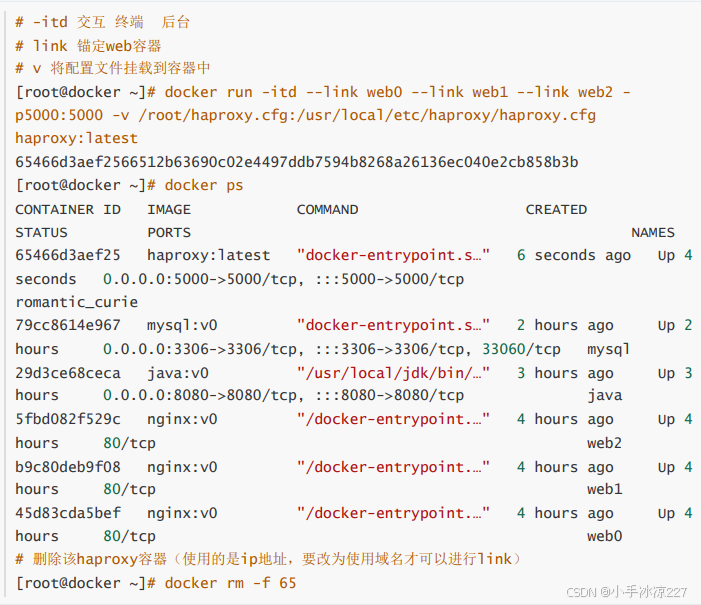Click the "IMAGE" column header

(169, 209)
